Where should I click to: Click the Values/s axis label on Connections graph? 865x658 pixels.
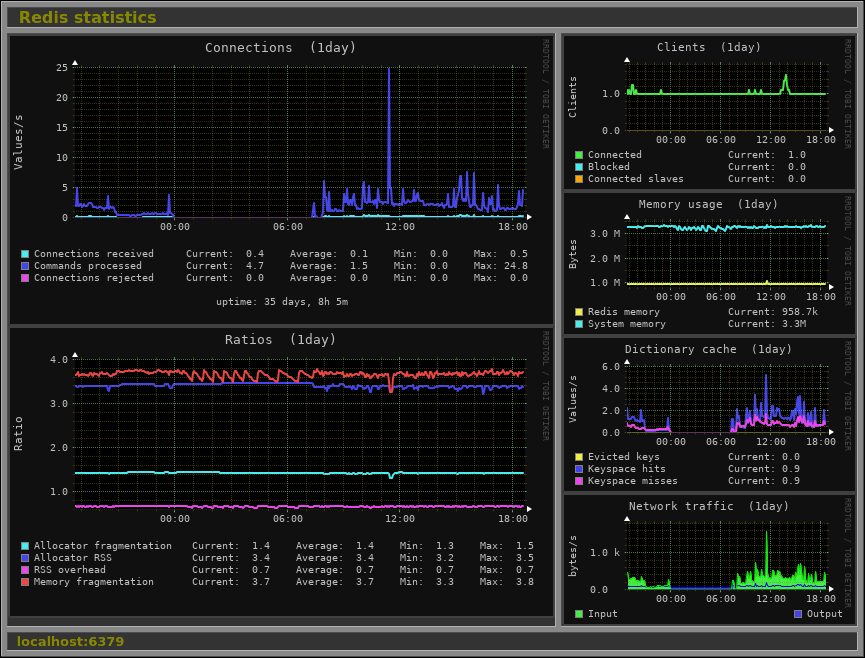[18, 142]
